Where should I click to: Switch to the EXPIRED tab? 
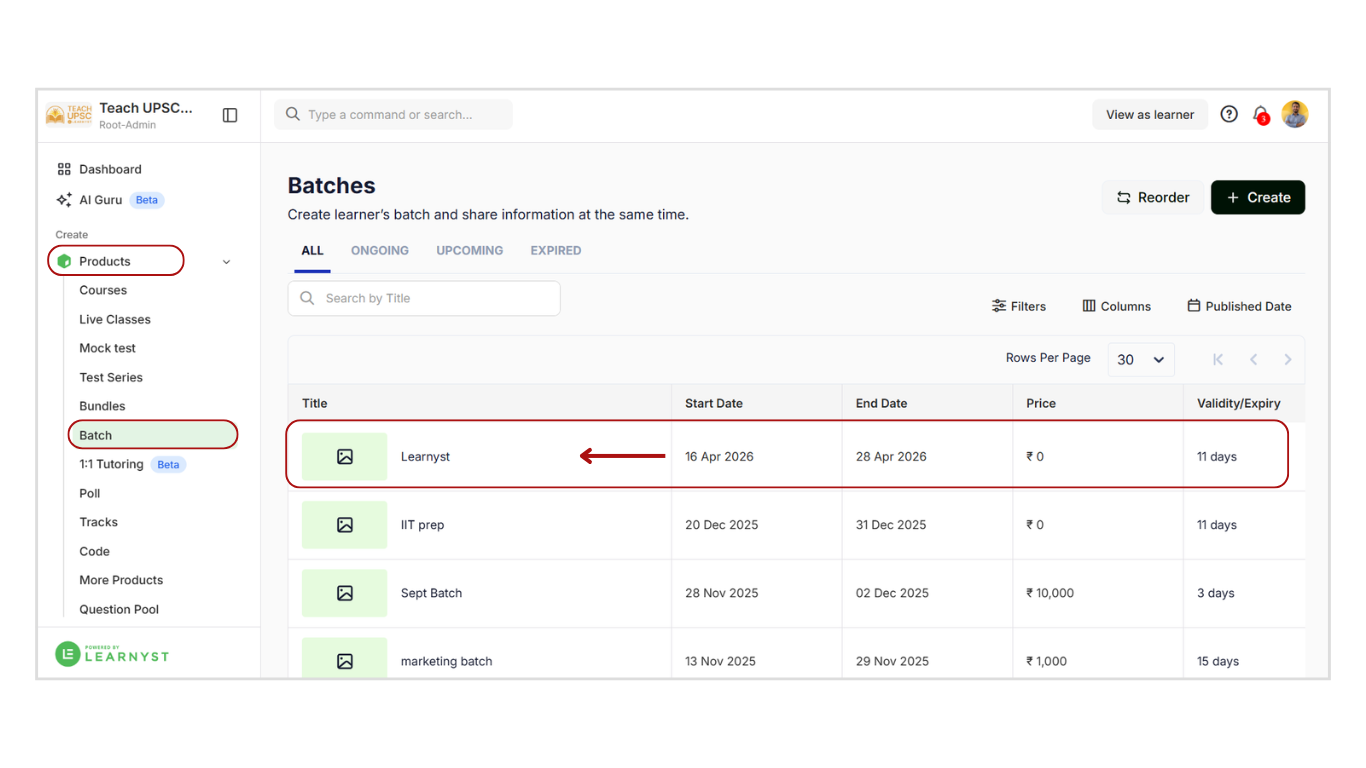coord(556,251)
